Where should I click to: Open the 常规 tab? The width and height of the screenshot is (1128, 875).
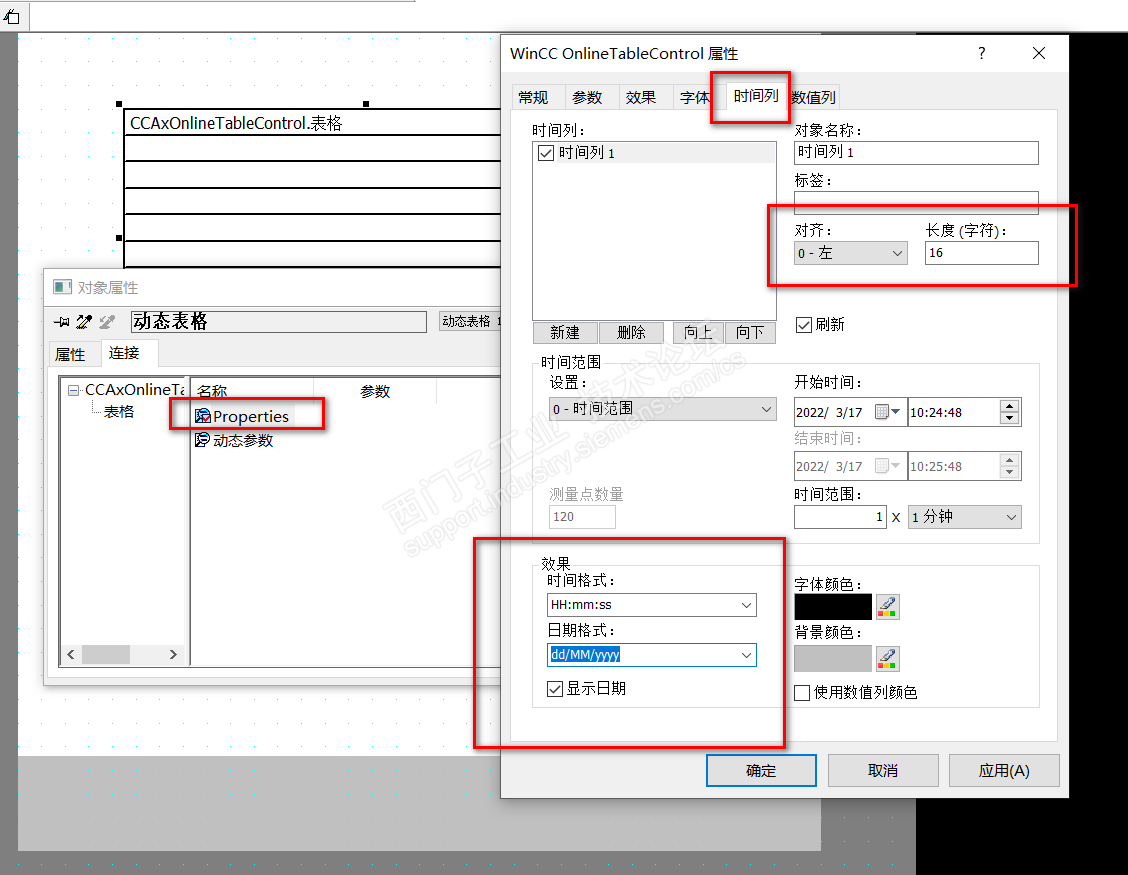(533, 97)
